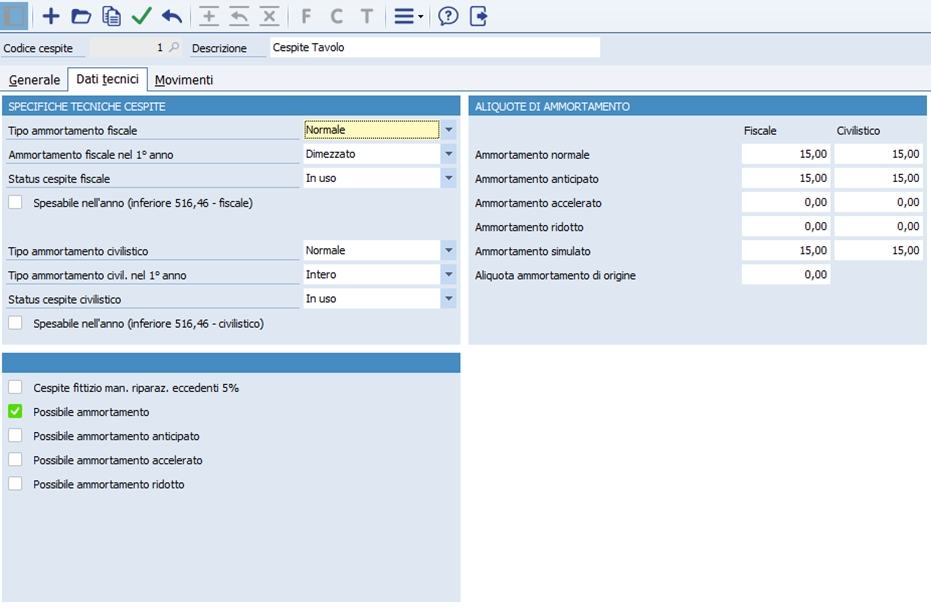
Task: Tick Possibile ammortamento anticipato checkbox
Action: point(15,436)
